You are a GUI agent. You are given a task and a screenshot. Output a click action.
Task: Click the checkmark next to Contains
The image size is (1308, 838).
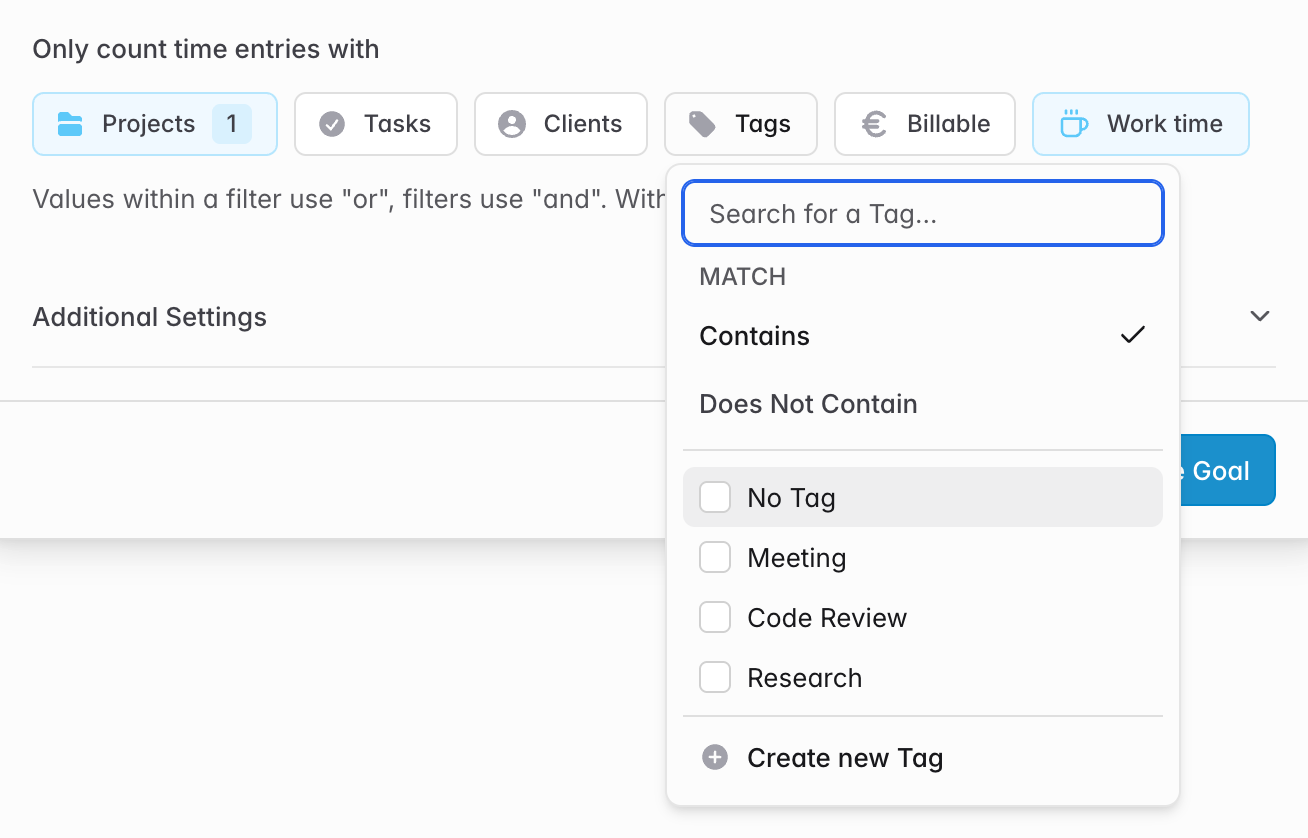pos(1132,336)
